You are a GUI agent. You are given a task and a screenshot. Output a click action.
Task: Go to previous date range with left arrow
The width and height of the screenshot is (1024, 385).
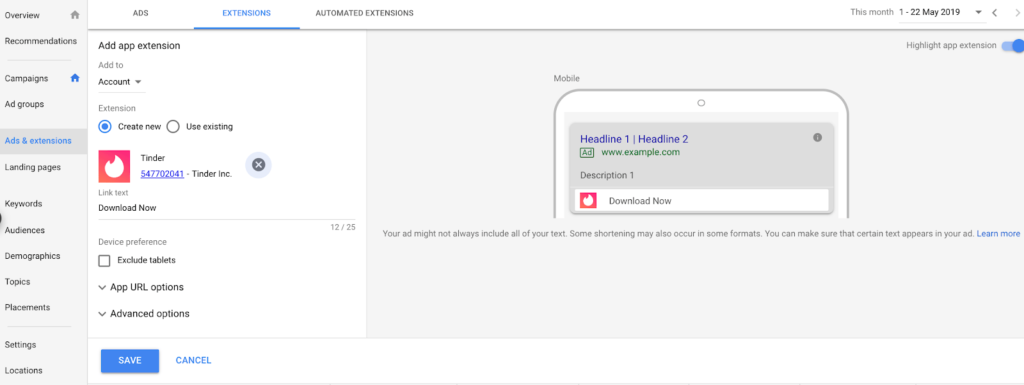pos(995,12)
